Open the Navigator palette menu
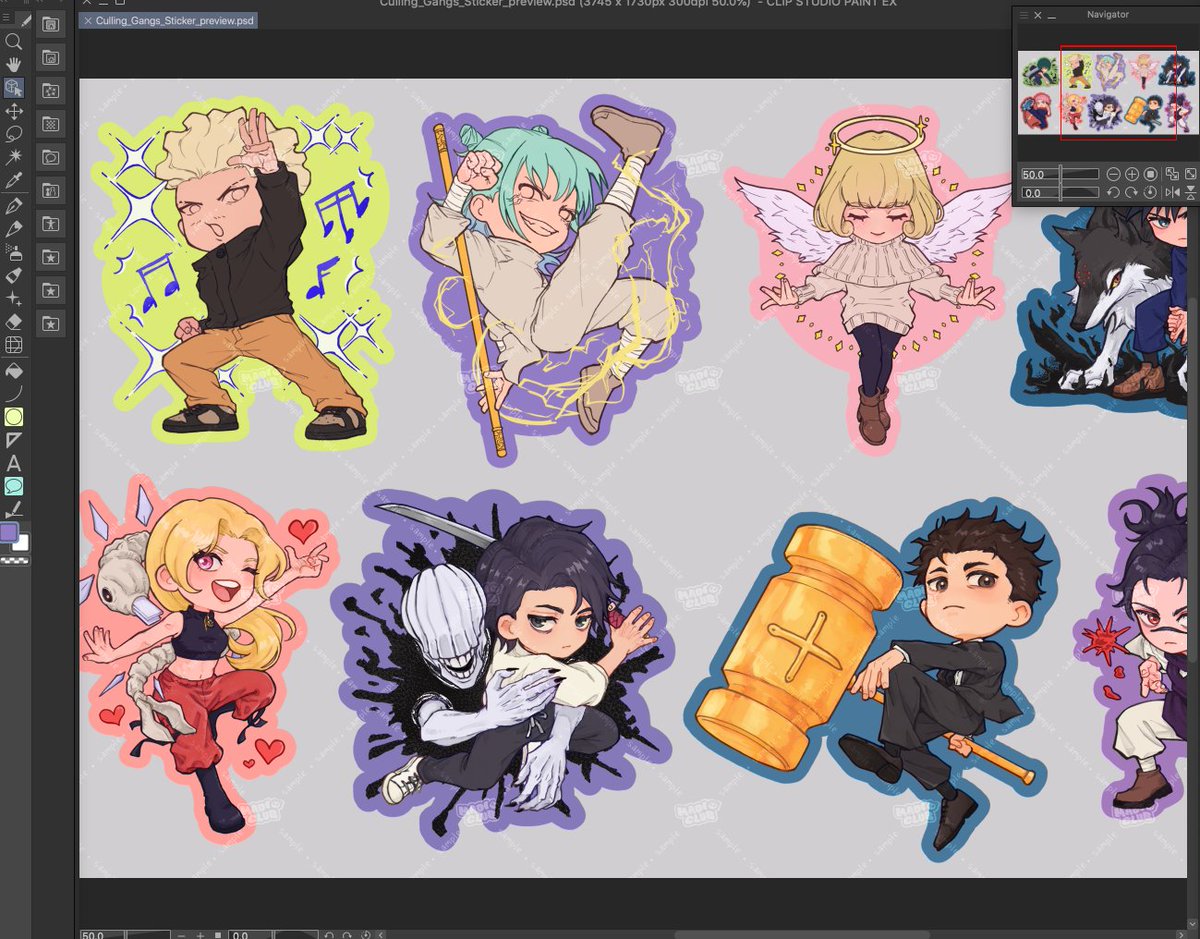Viewport: 1200px width, 939px height. (1024, 15)
